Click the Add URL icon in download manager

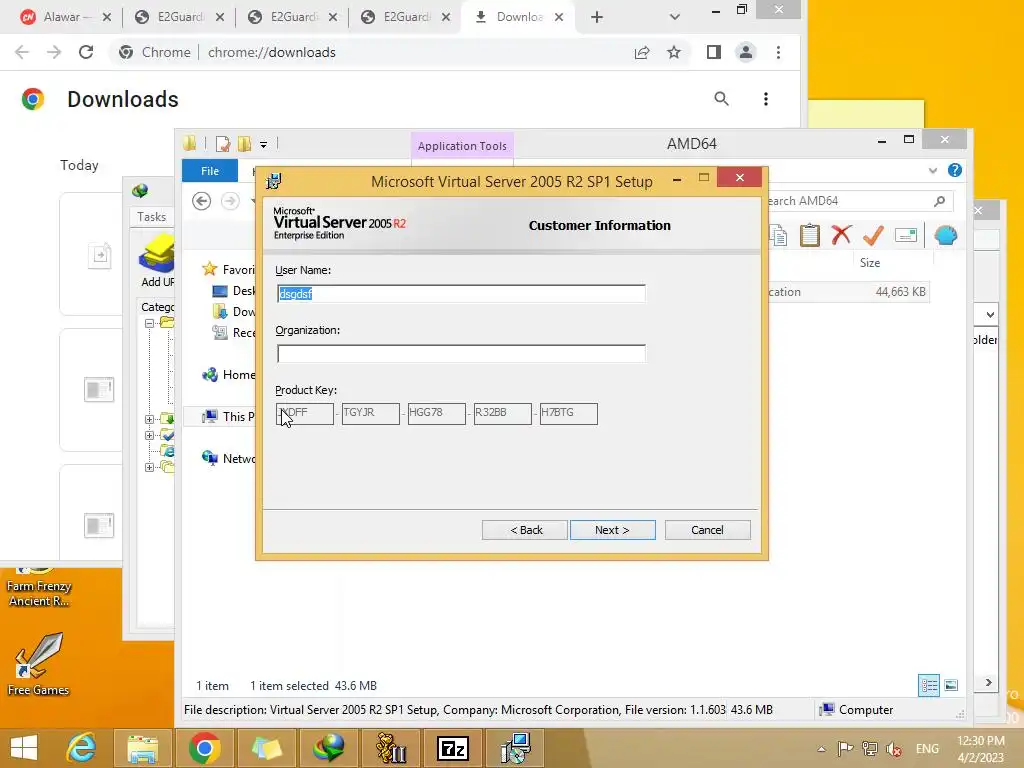tap(157, 259)
